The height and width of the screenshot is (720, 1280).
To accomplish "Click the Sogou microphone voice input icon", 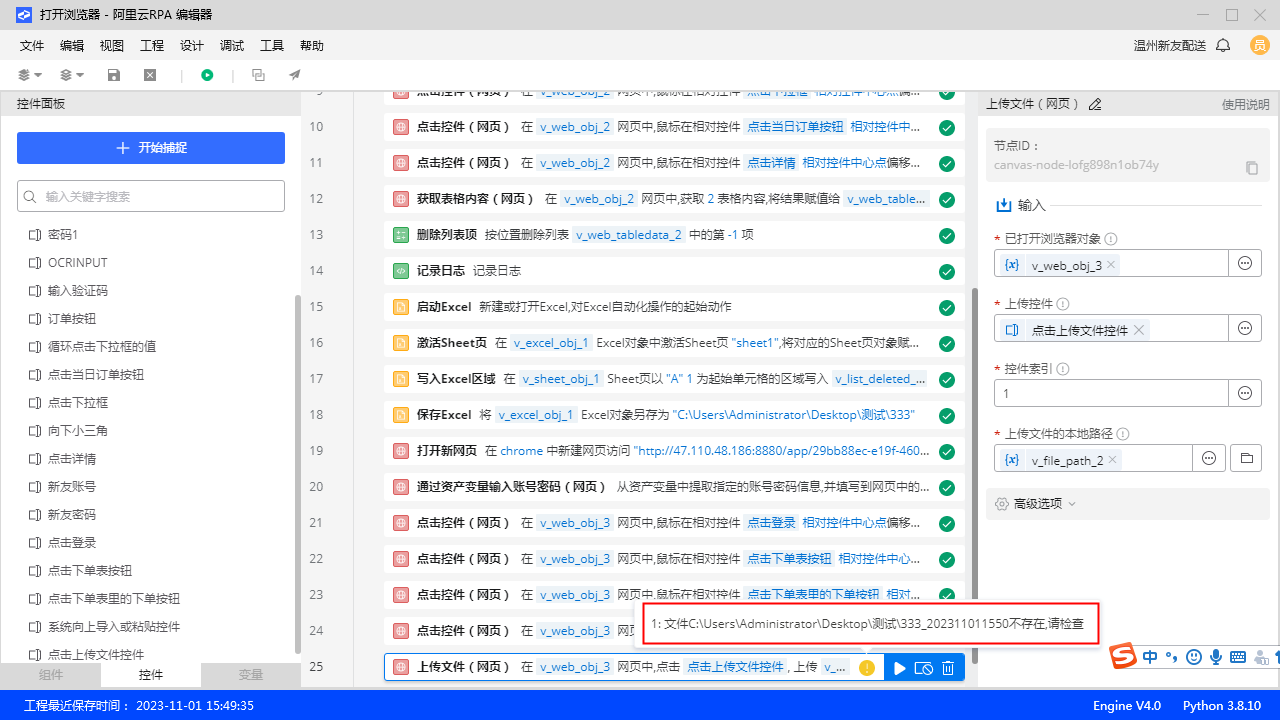I will click(1215, 657).
